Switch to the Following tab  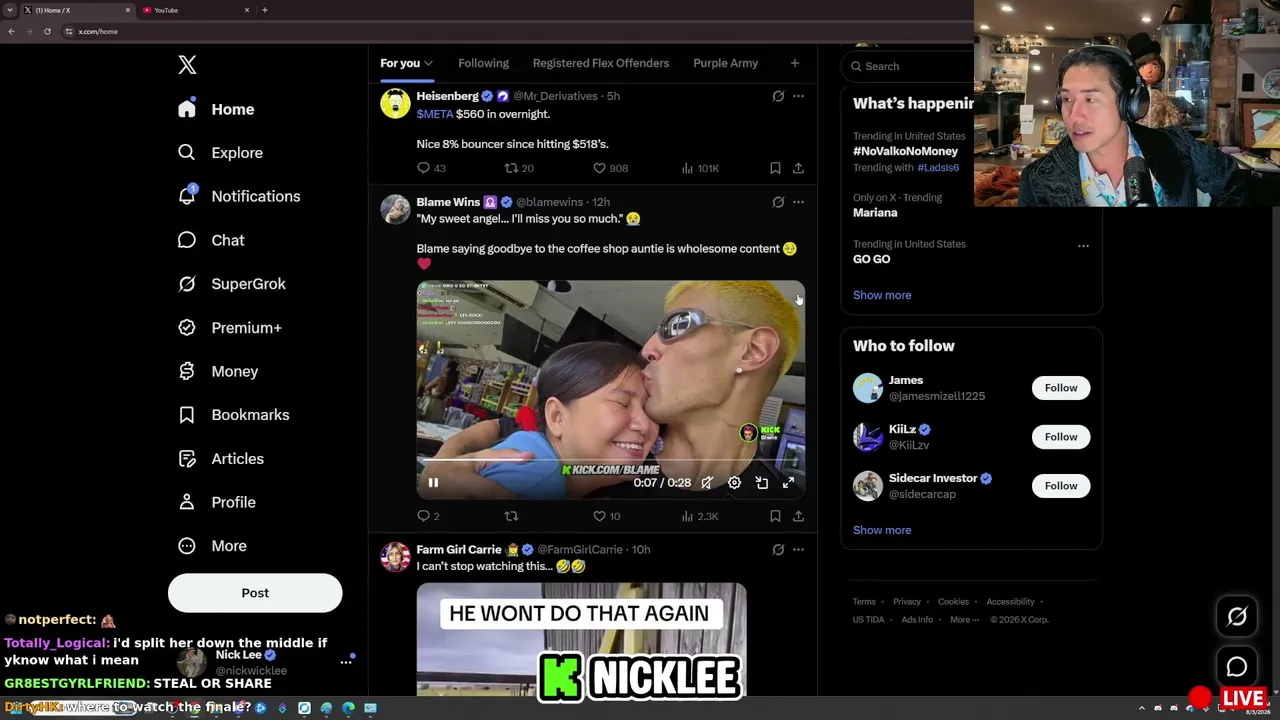click(483, 63)
